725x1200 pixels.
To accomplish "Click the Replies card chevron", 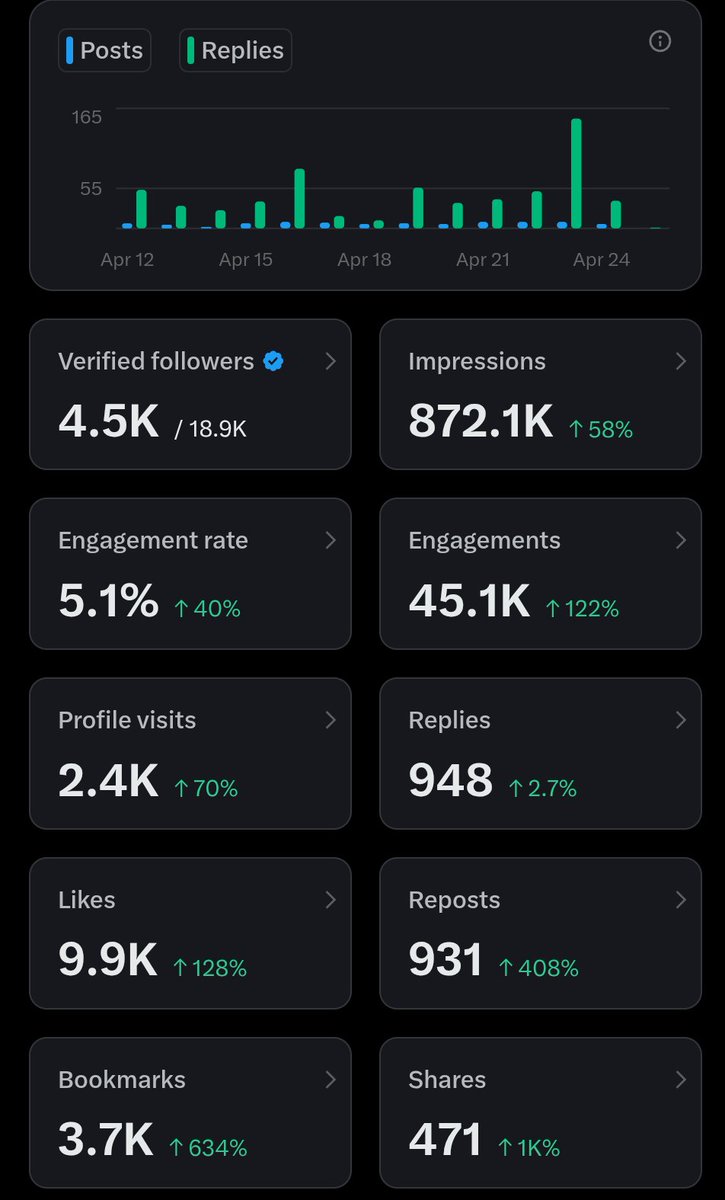I will click(x=681, y=720).
